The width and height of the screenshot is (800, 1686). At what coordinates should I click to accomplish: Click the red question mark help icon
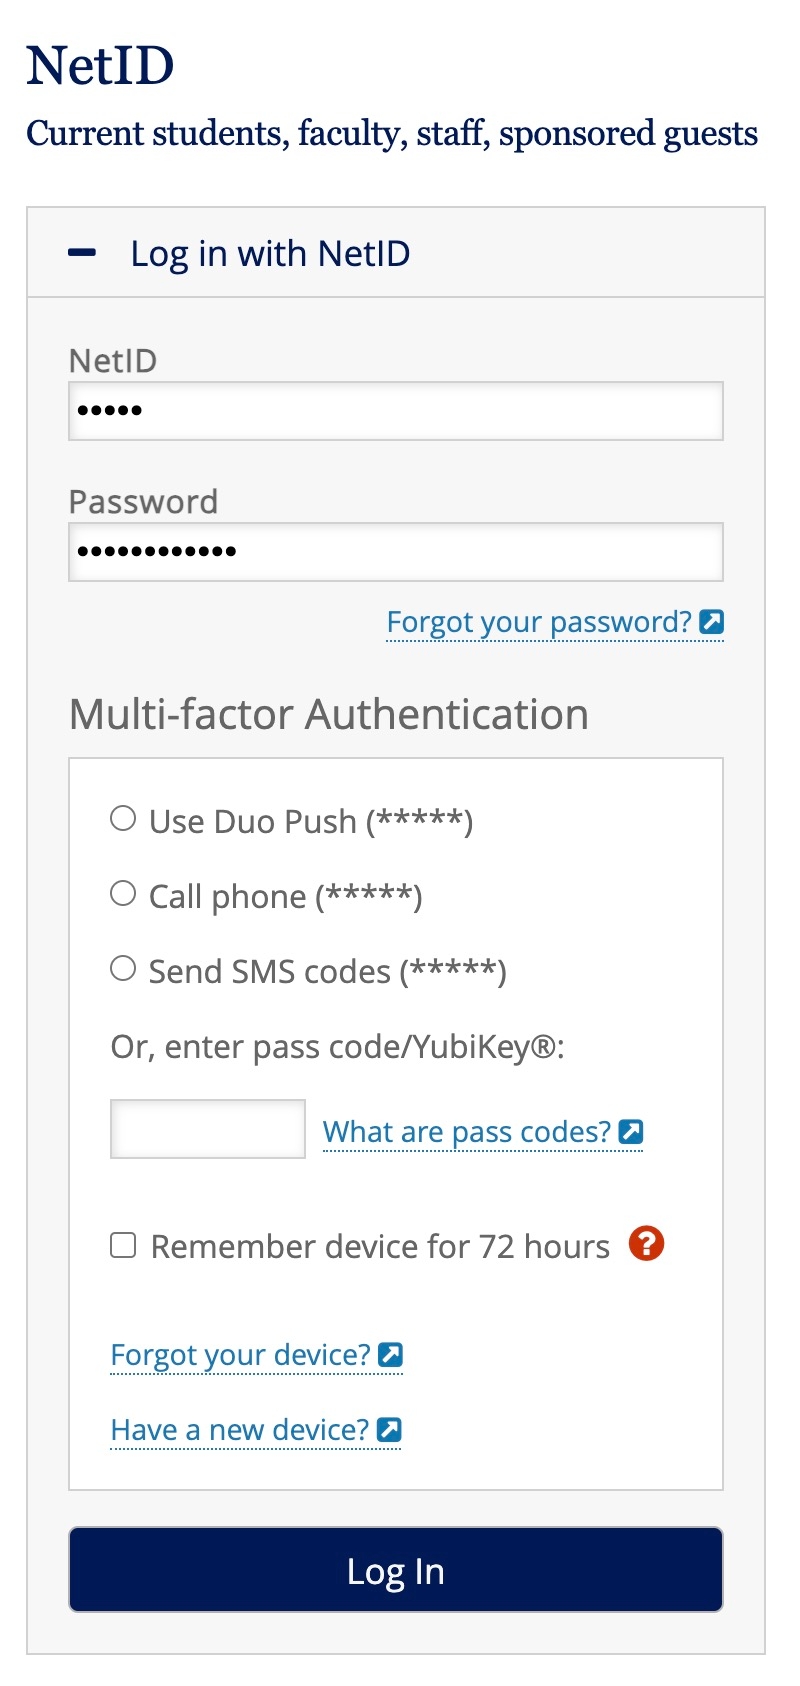646,1244
